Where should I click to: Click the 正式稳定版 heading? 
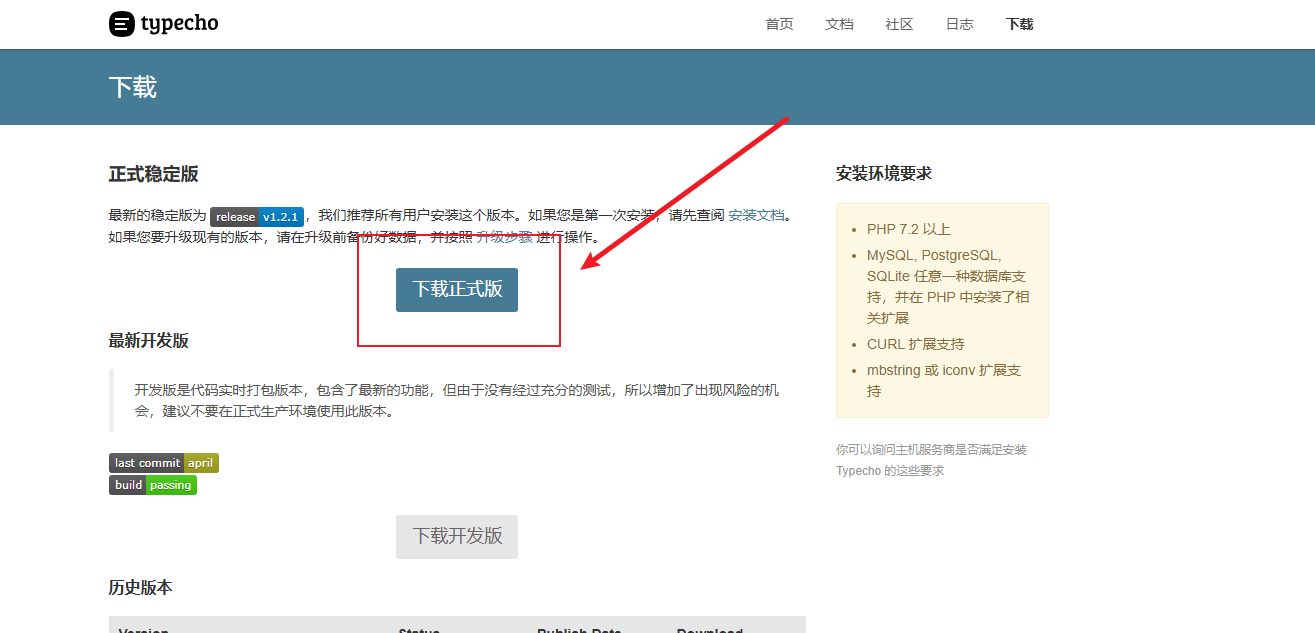[154, 174]
